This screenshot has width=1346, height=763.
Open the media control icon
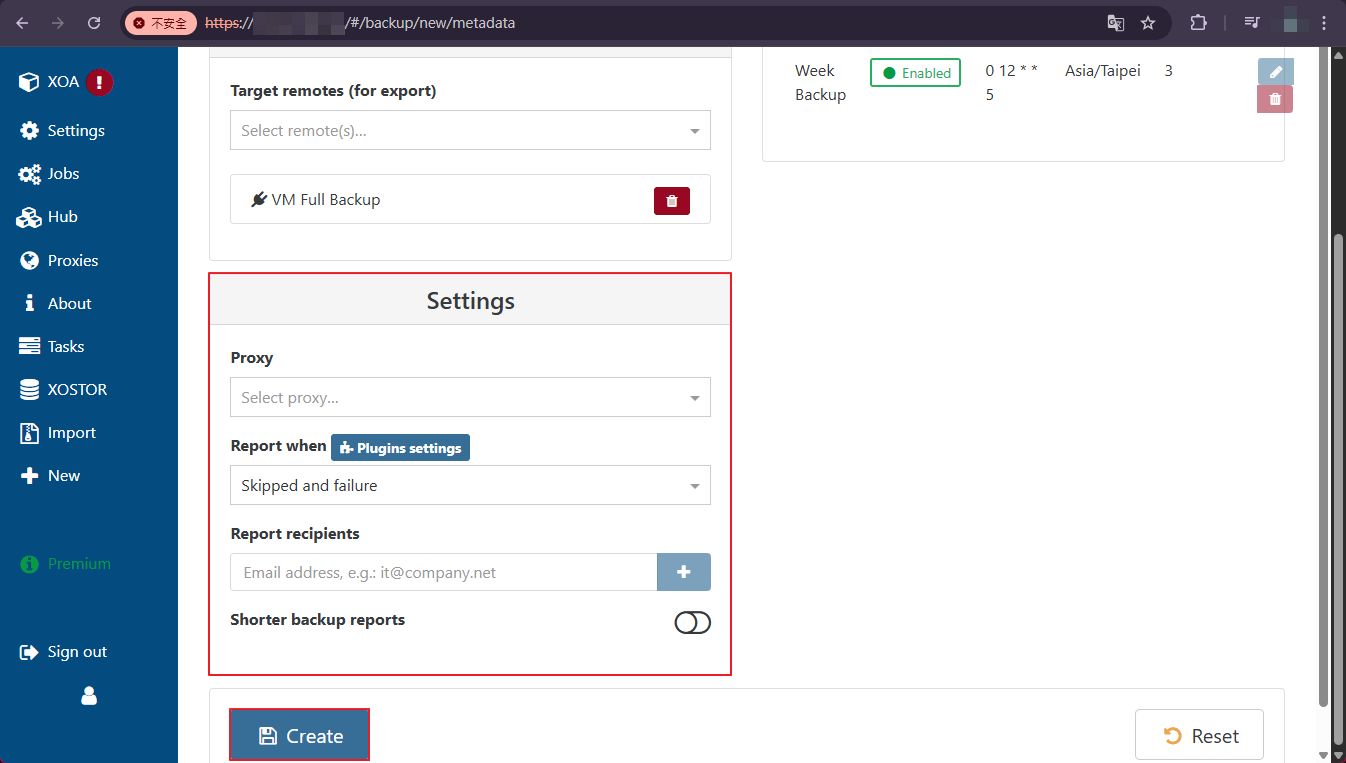1251,22
